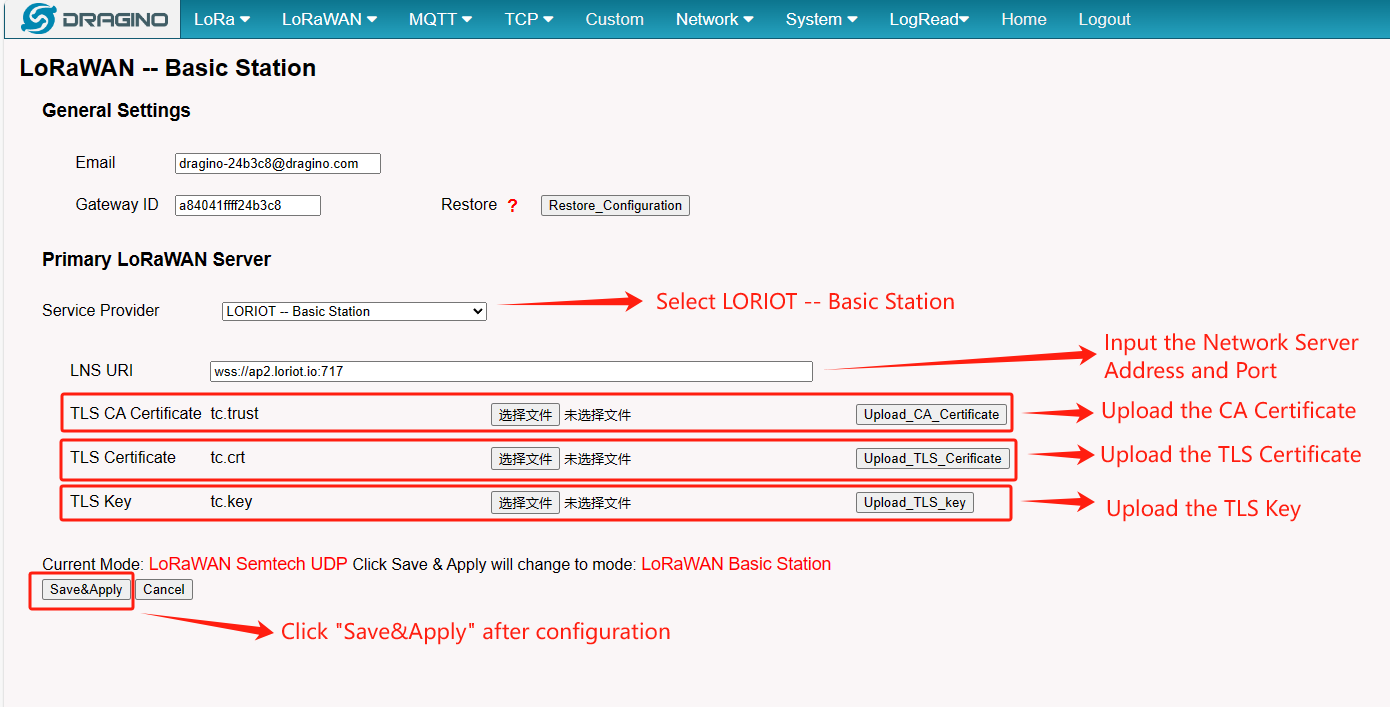Open the Network menu
1390x707 pixels.
(715, 19)
